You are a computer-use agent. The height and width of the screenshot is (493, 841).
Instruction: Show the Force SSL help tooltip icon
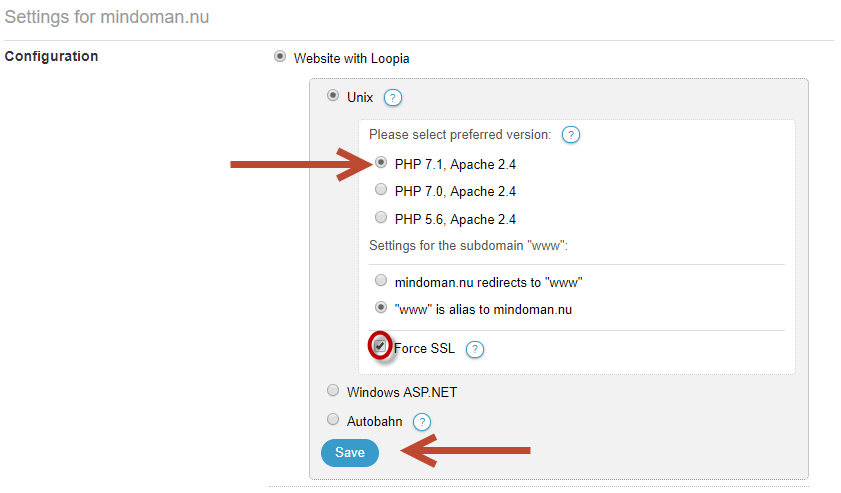(x=475, y=349)
